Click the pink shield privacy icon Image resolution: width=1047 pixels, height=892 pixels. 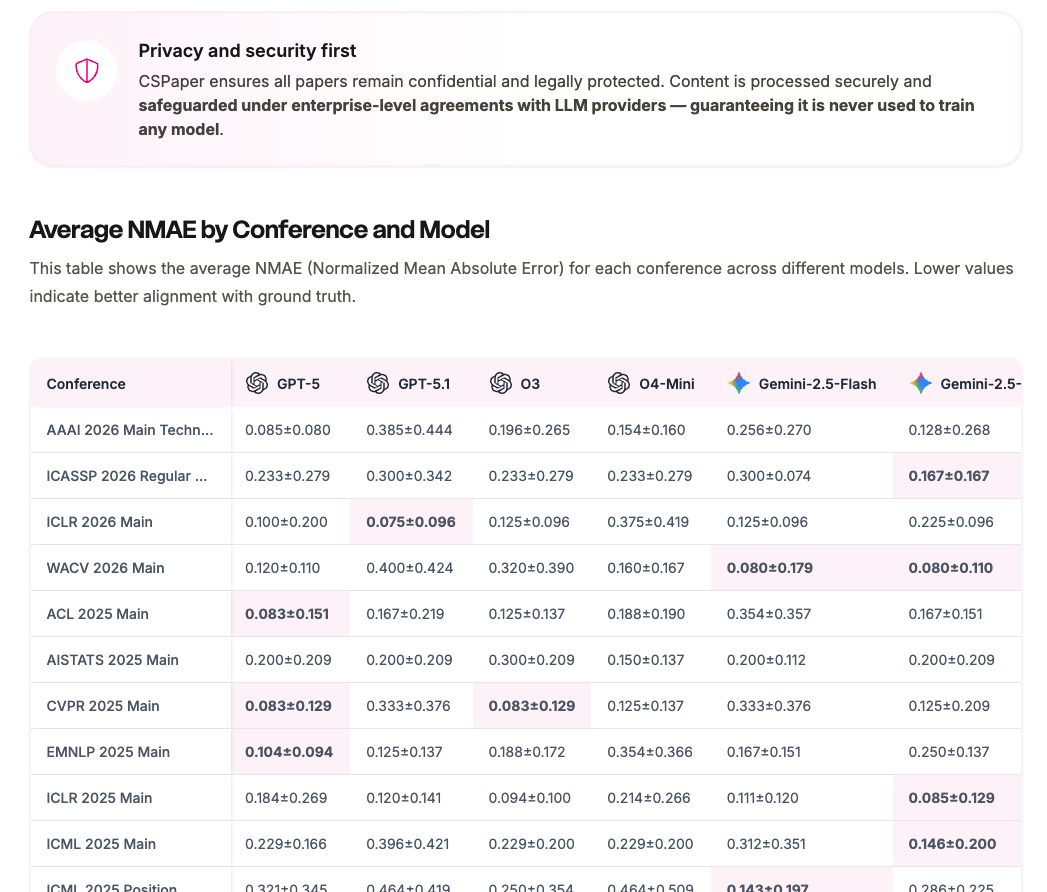click(x=87, y=71)
